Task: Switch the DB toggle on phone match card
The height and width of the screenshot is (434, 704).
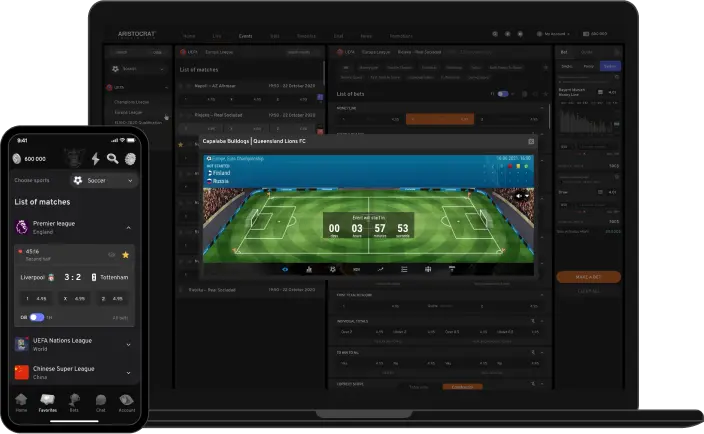Action: 37,317
